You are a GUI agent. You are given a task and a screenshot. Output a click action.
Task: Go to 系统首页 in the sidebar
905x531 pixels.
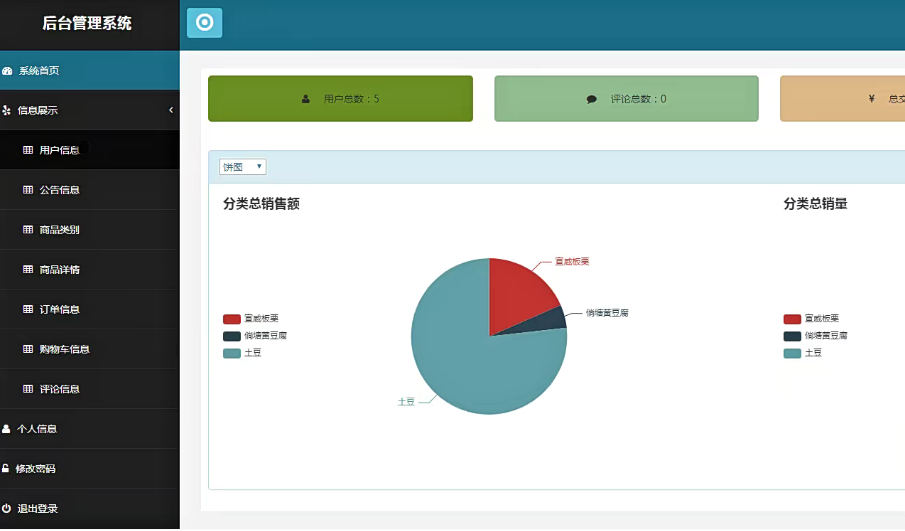(89, 70)
